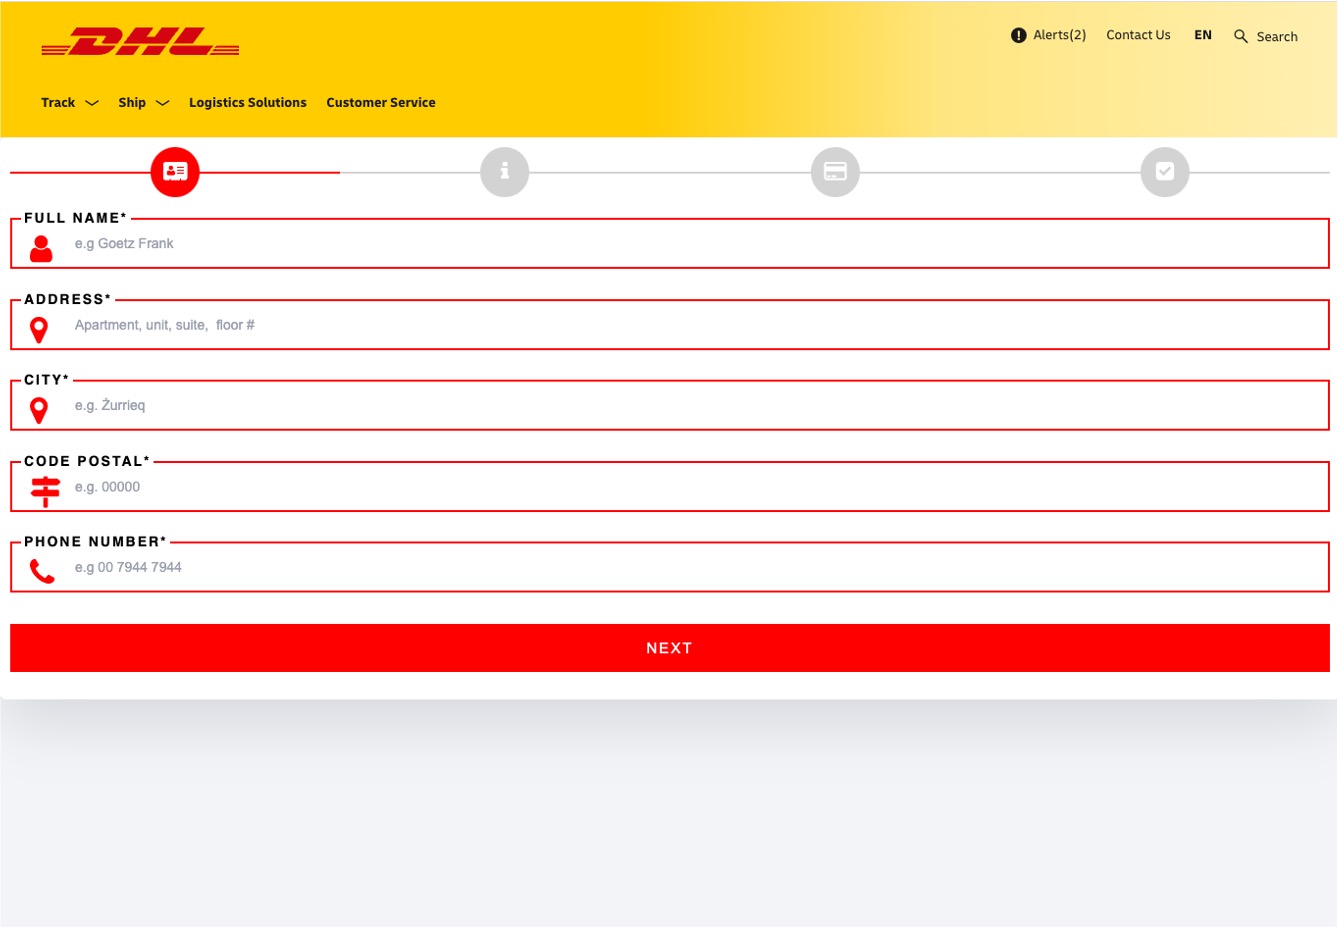Click the location pin icon in Address field
Screen dimensions: 1338x928
pyautogui.click(x=38, y=329)
